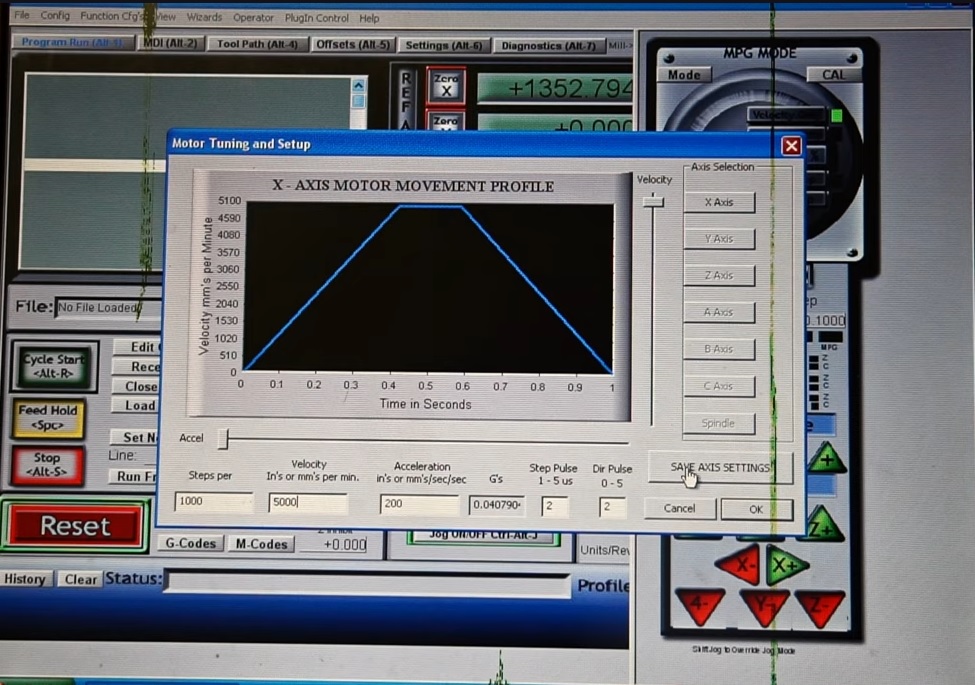Switch to the Diagnostics tab
Screen dimensions: 975x685
pyautogui.click(x=547, y=45)
